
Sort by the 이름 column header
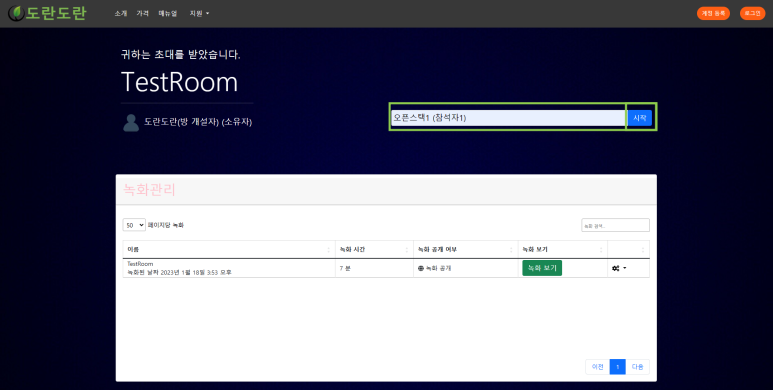point(229,249)
